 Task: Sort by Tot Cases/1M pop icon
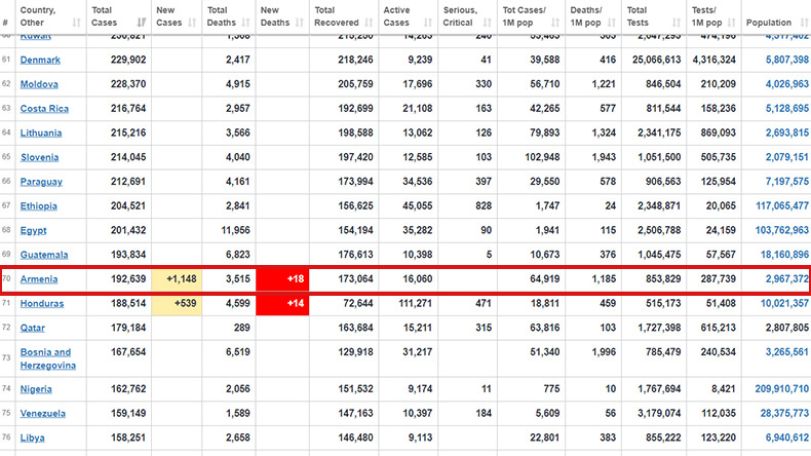coord(555,22)
